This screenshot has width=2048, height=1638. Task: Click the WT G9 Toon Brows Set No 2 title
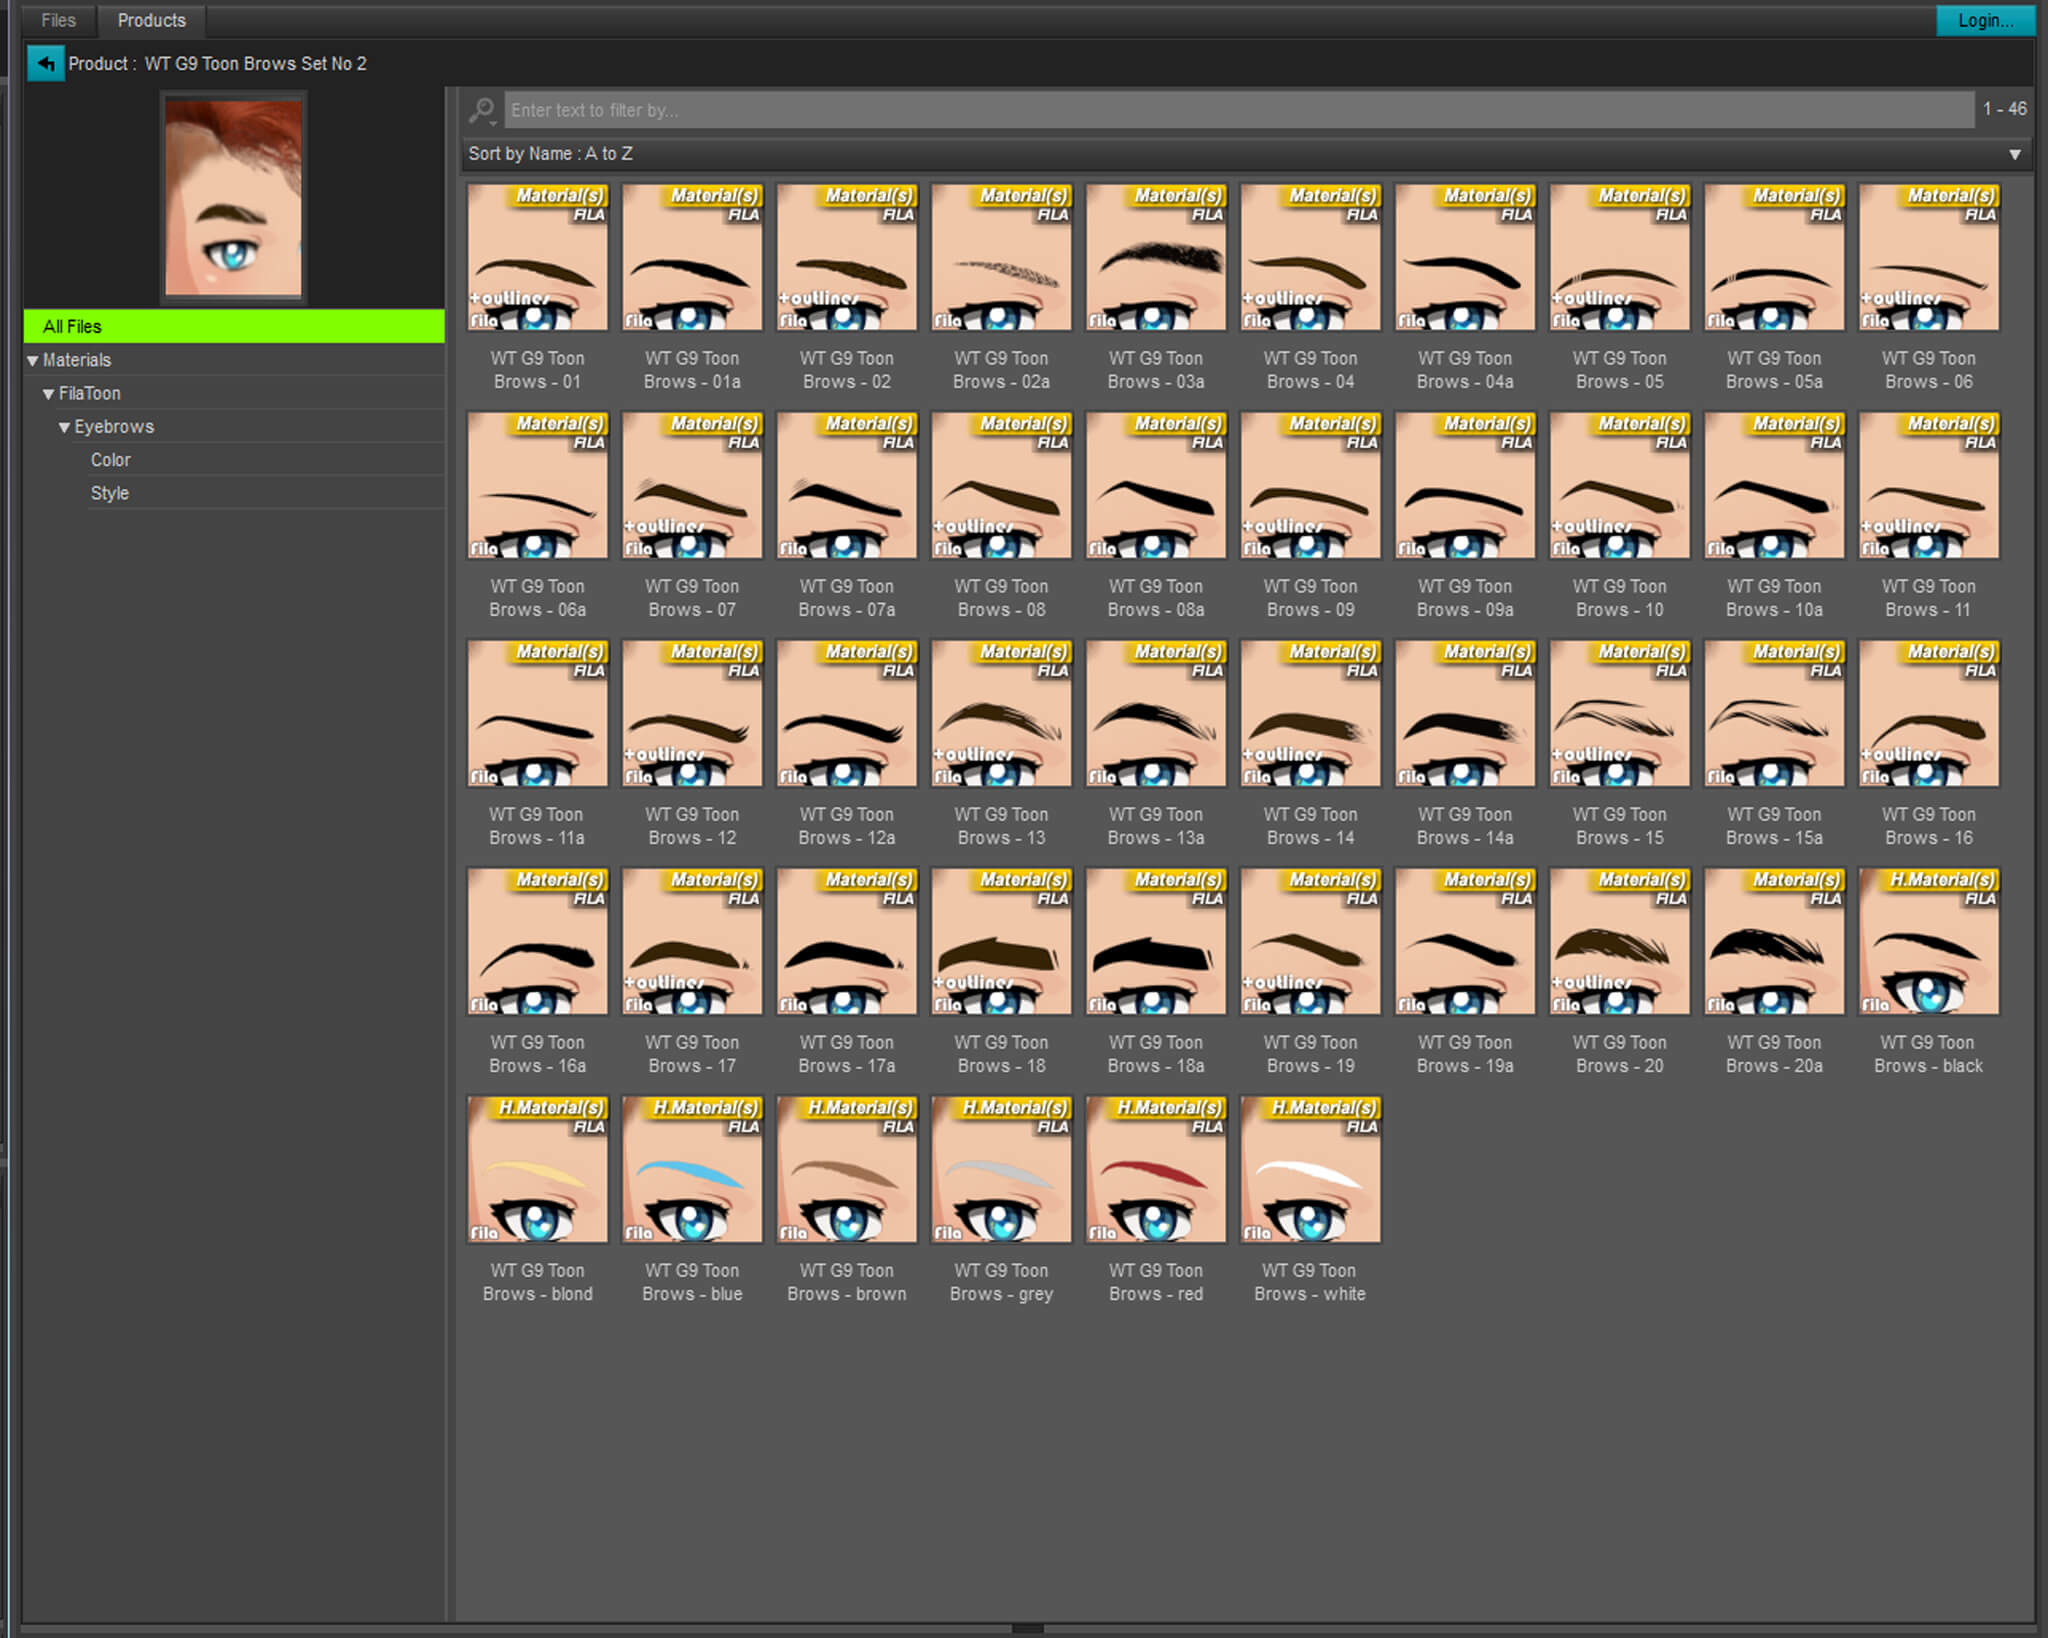tap(255, 63)
